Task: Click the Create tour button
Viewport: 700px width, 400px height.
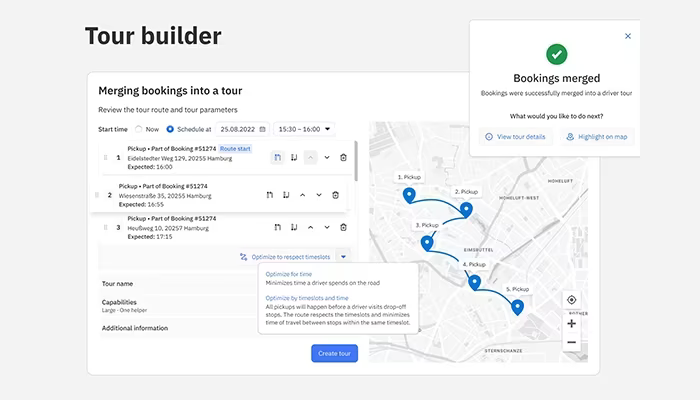Action: pos(334,353)
